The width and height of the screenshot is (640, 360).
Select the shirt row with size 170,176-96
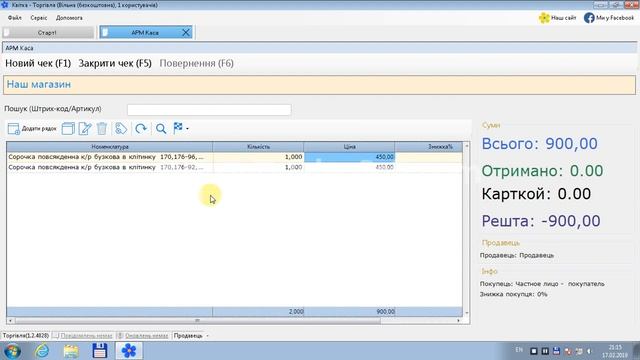pos(235,157)
